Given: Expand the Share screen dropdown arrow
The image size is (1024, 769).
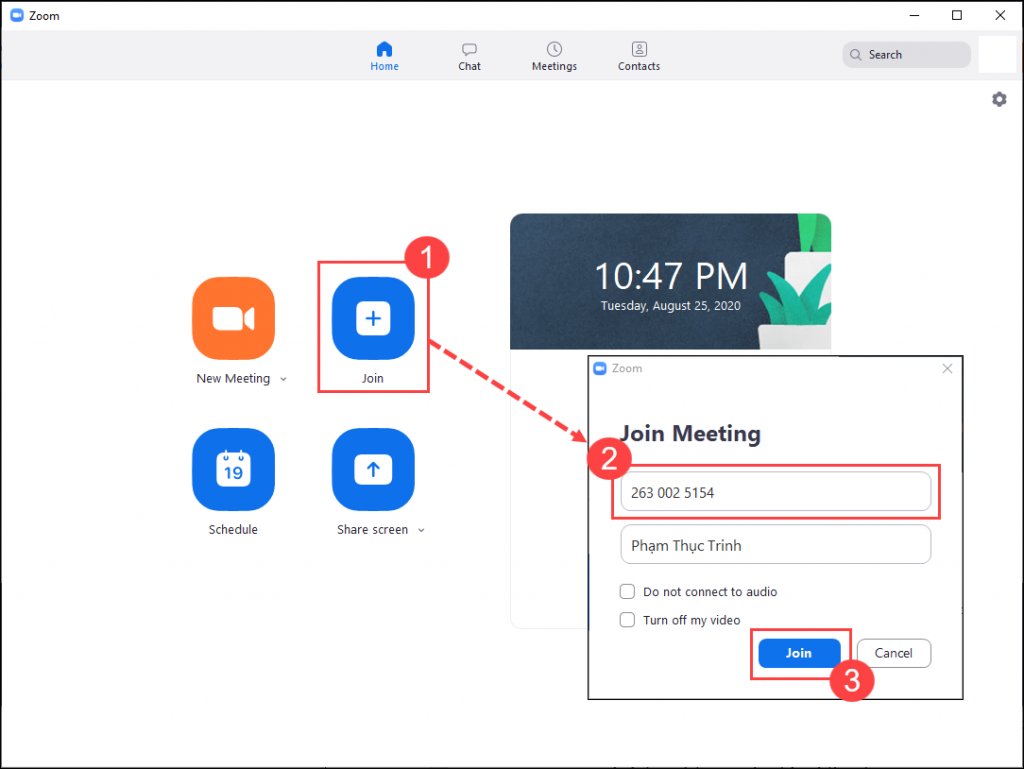Looking at the screenshot, I should pyautogui.click(x=421, y=530).
